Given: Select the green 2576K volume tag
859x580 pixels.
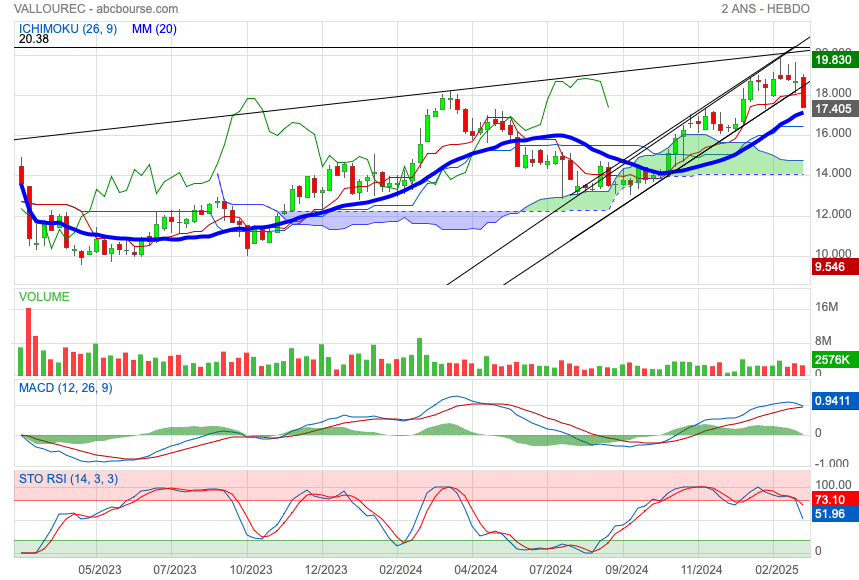Looking at the screenshot, I should 834,359.
